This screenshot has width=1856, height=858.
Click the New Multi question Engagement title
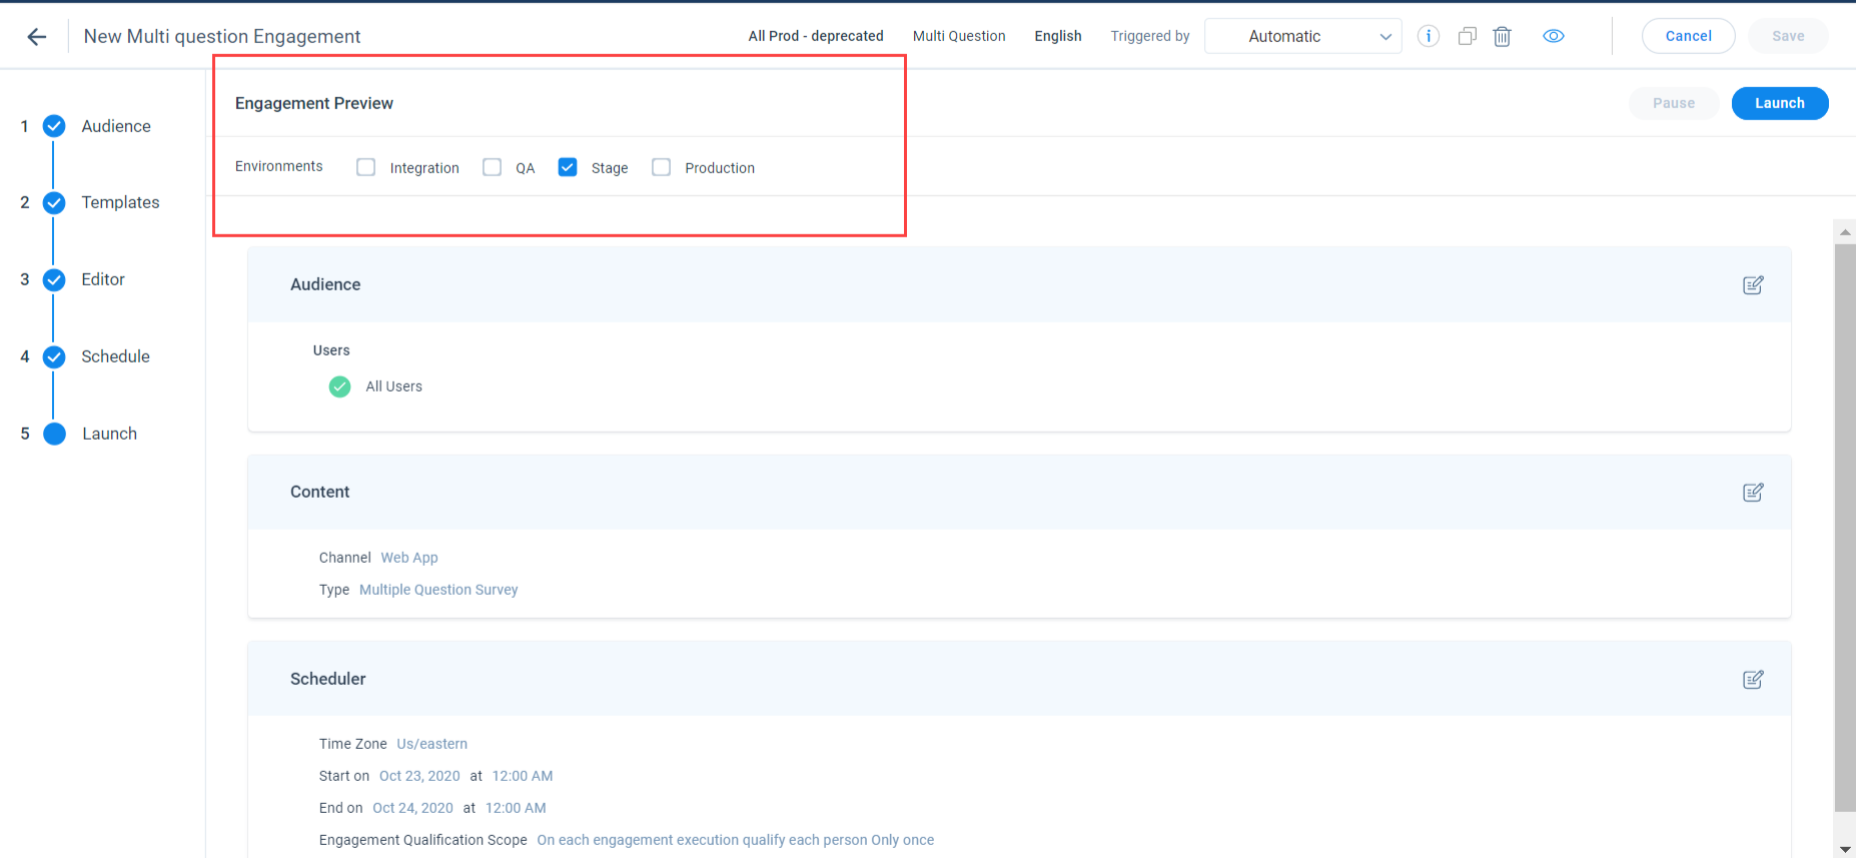(x=222, y=36)
